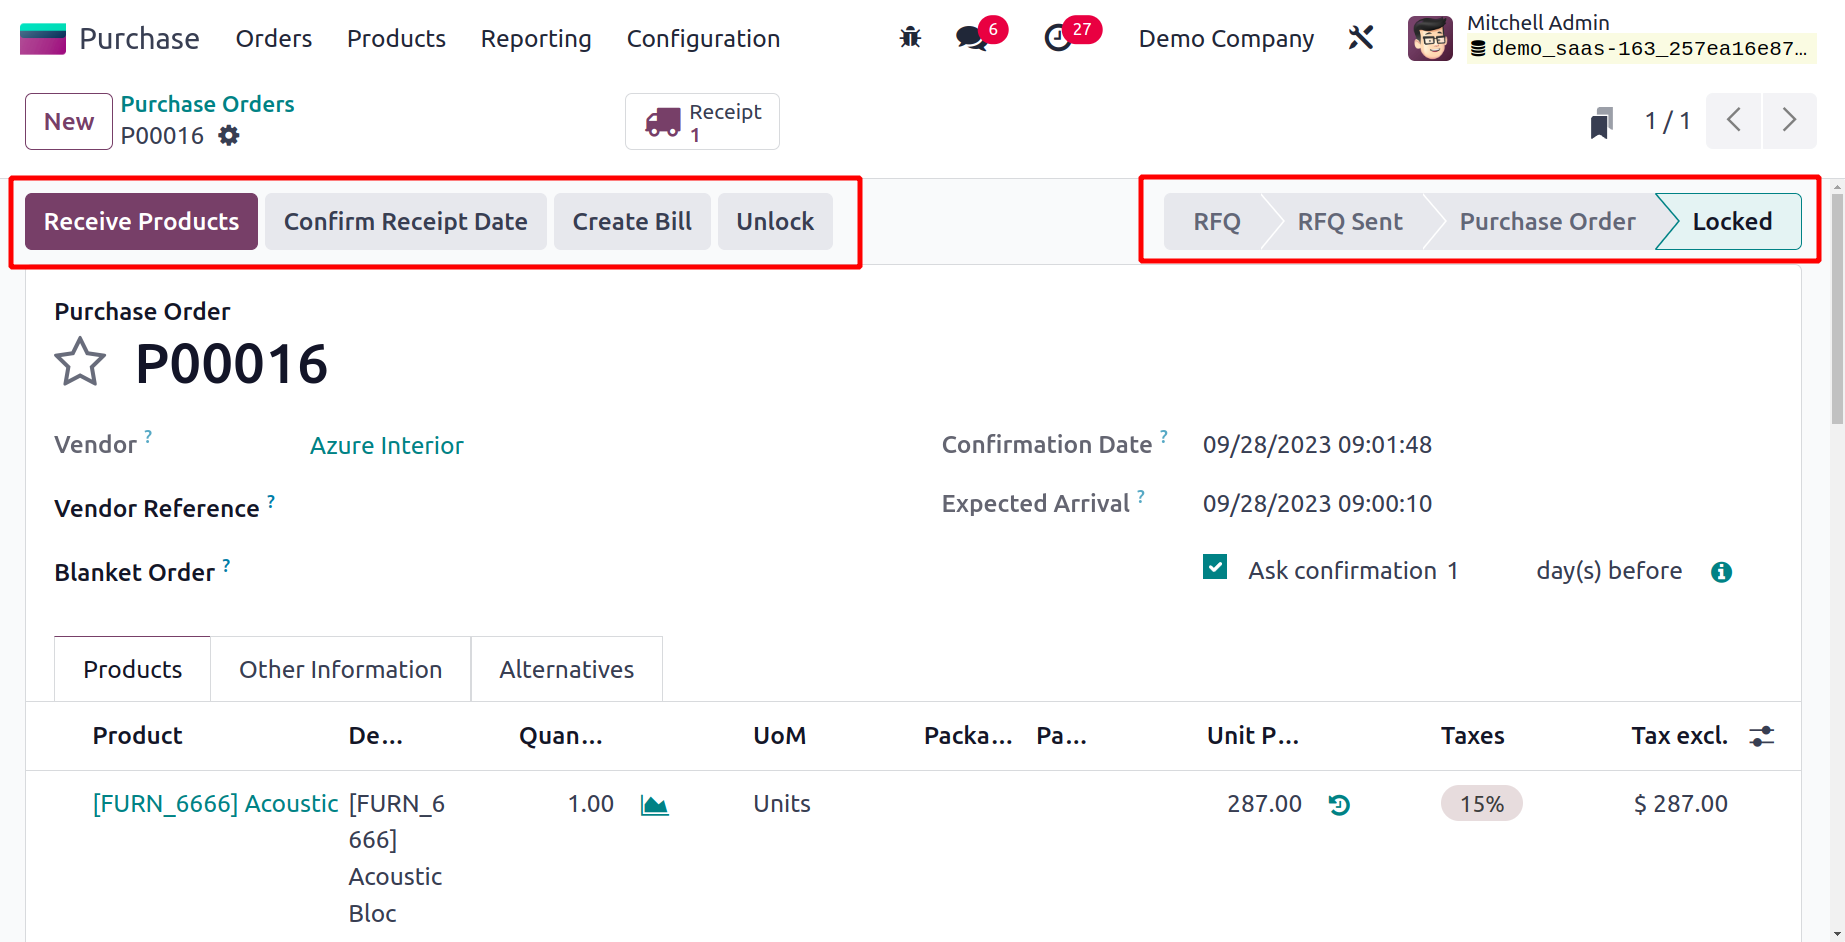The width and height of the screenshot is (1845, 942).
Task: Click the gear icon beside P00016
Action: 229,136
